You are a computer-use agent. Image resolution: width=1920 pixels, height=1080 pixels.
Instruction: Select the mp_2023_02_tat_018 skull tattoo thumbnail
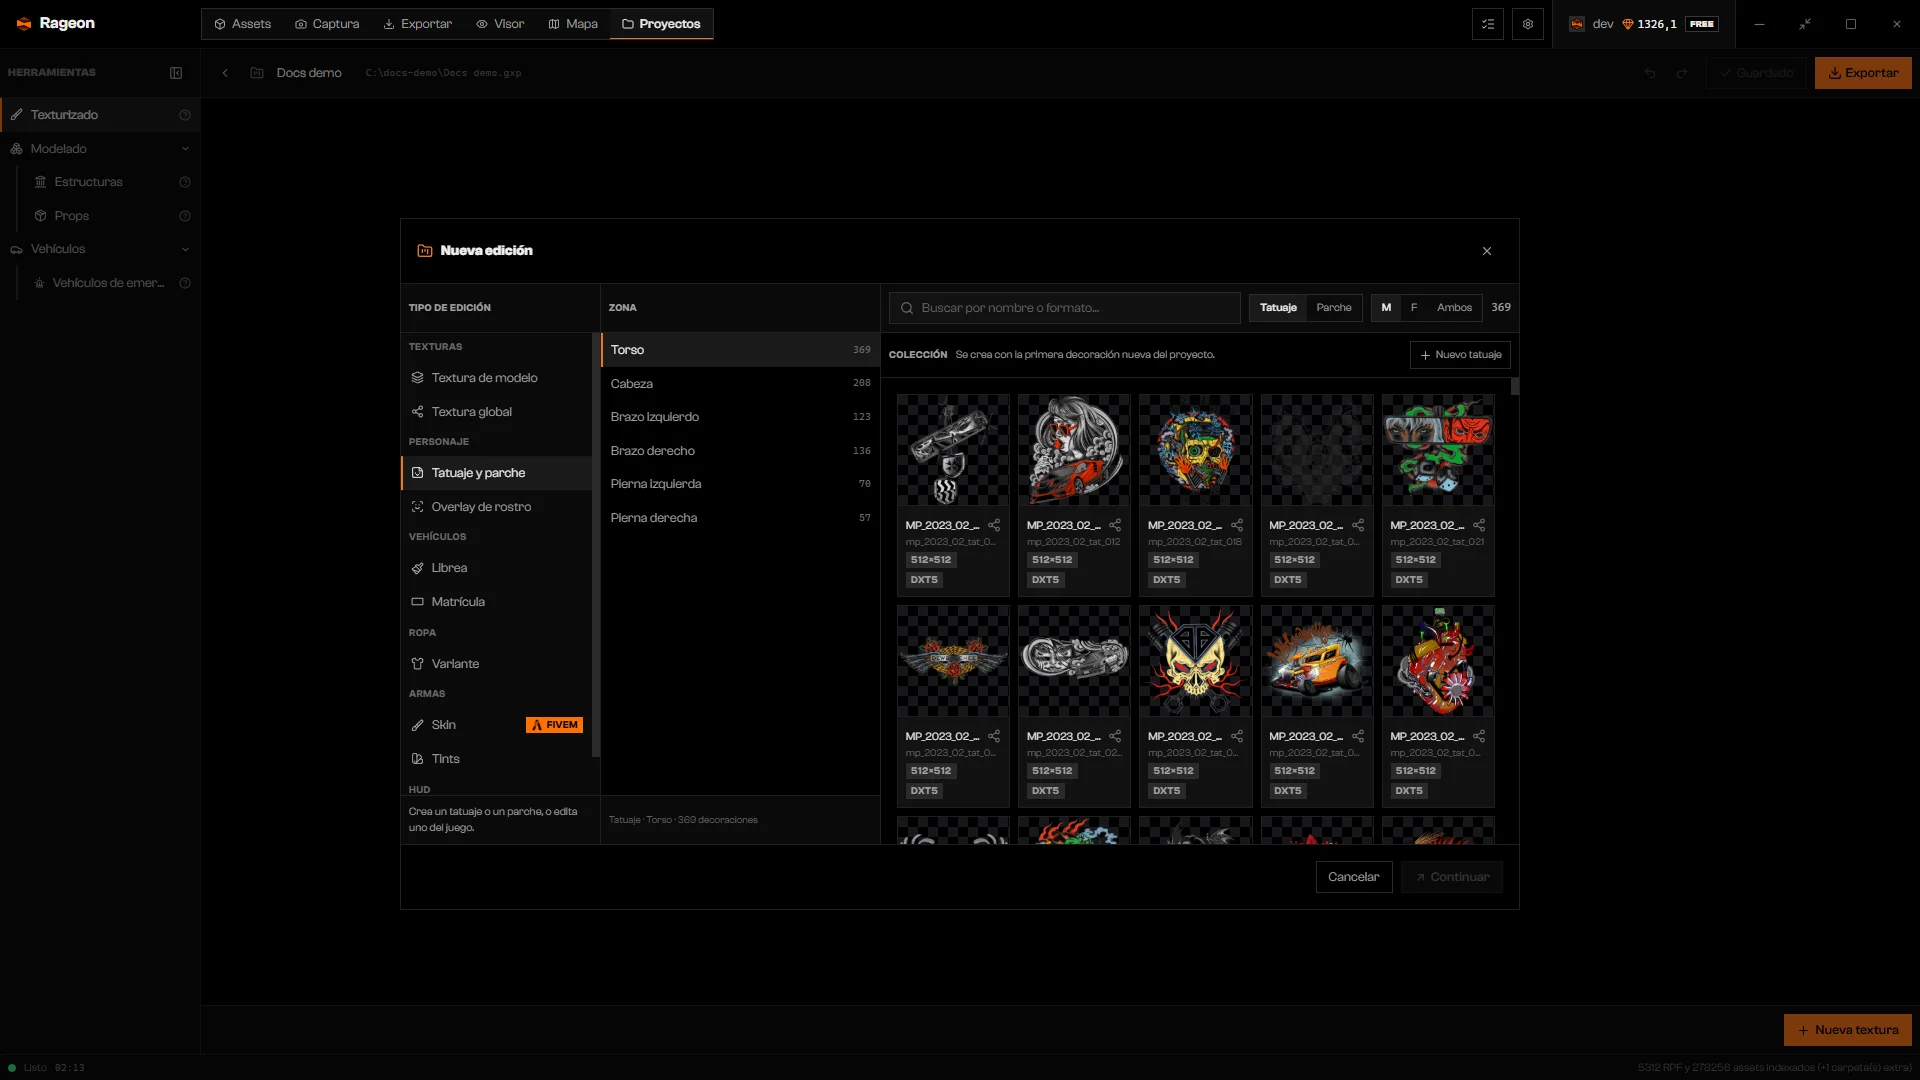click(x=1195, y=450)
